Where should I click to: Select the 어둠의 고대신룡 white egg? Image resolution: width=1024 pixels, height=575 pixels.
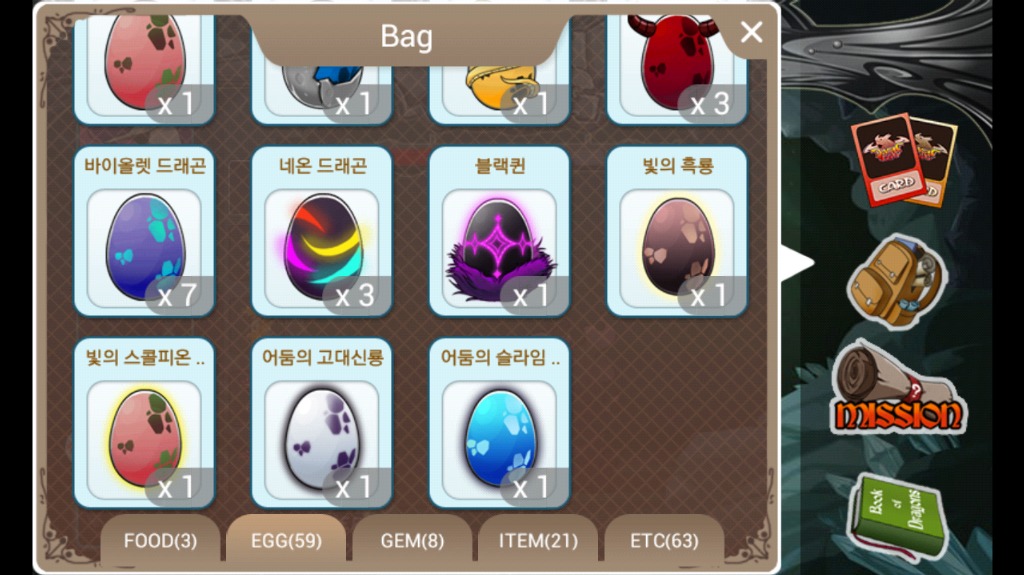point(322,423)
